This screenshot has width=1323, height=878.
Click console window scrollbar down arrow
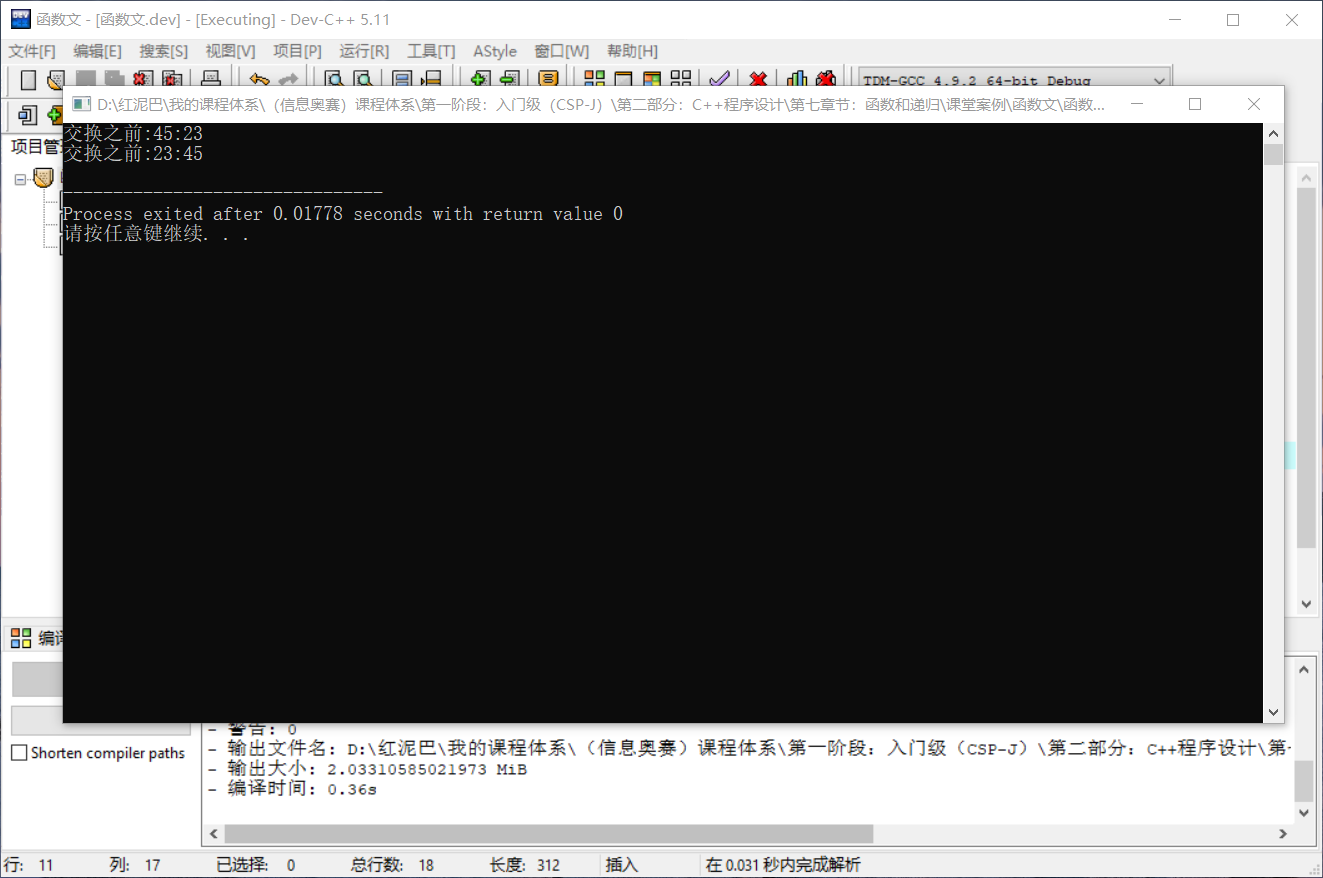click(x=1273, y=712)
